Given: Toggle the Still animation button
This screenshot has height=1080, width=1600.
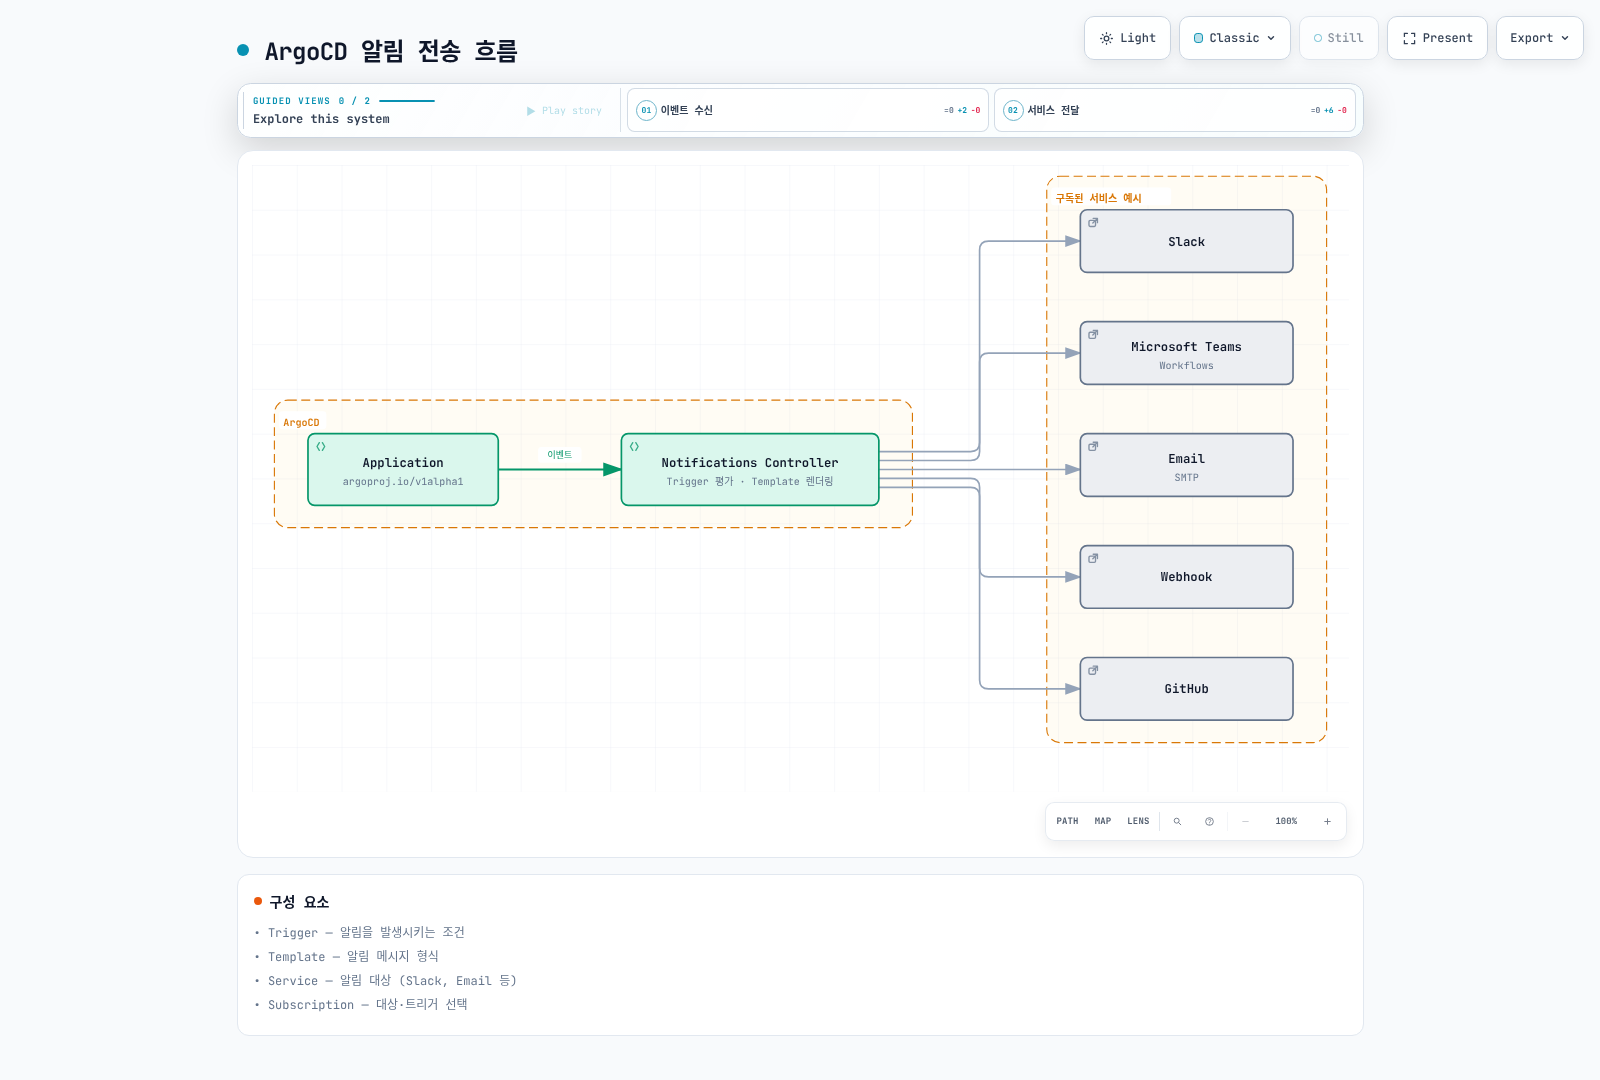Looking at the screenshot, I should [1338, 38].
